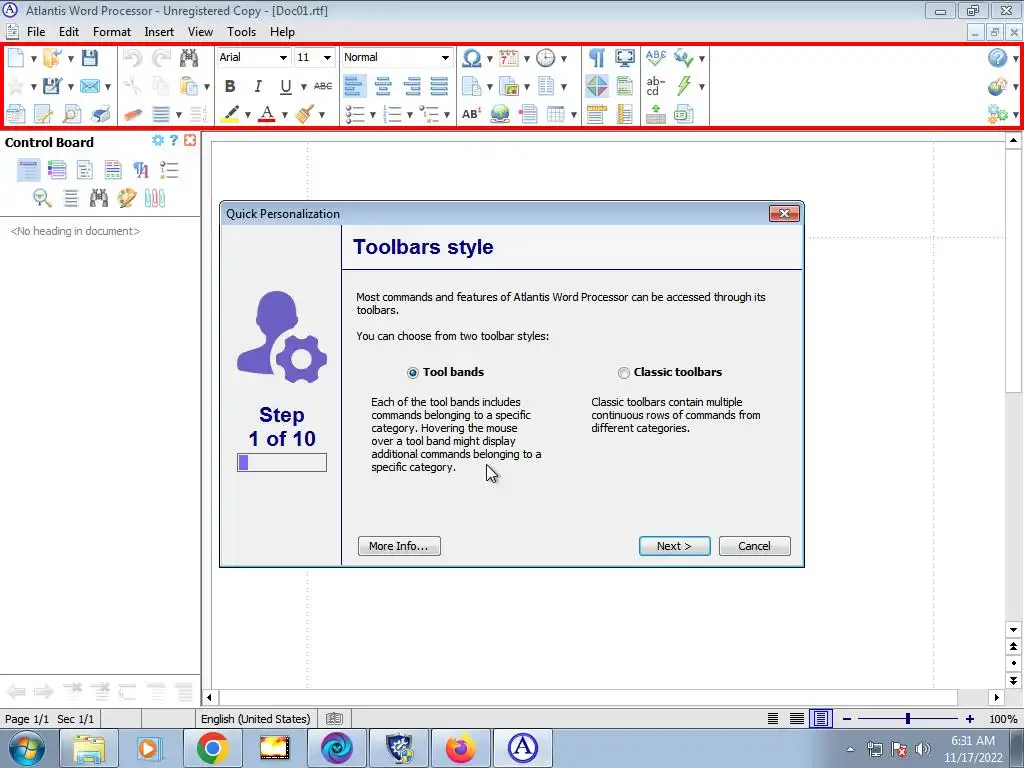Open the font size 11 dropdown

(x=328, y=57)
